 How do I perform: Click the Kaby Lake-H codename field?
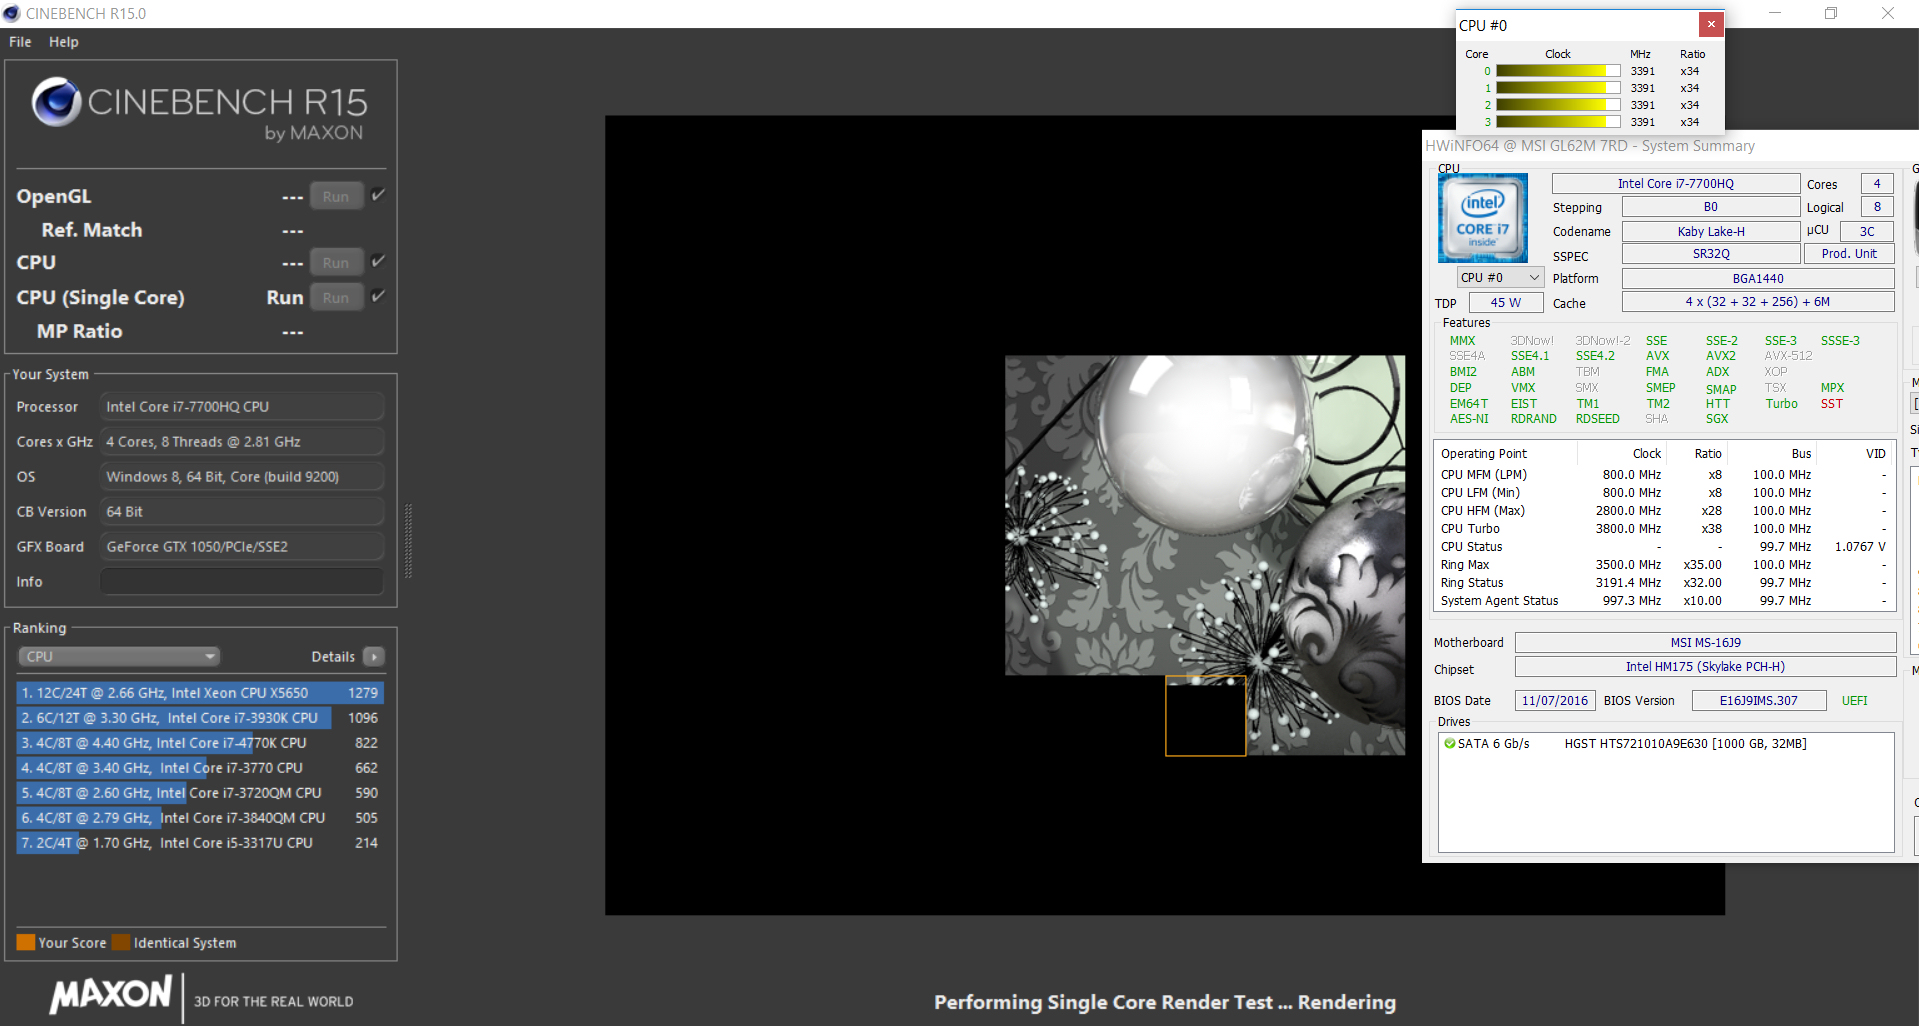click(x=1711, y=231)
